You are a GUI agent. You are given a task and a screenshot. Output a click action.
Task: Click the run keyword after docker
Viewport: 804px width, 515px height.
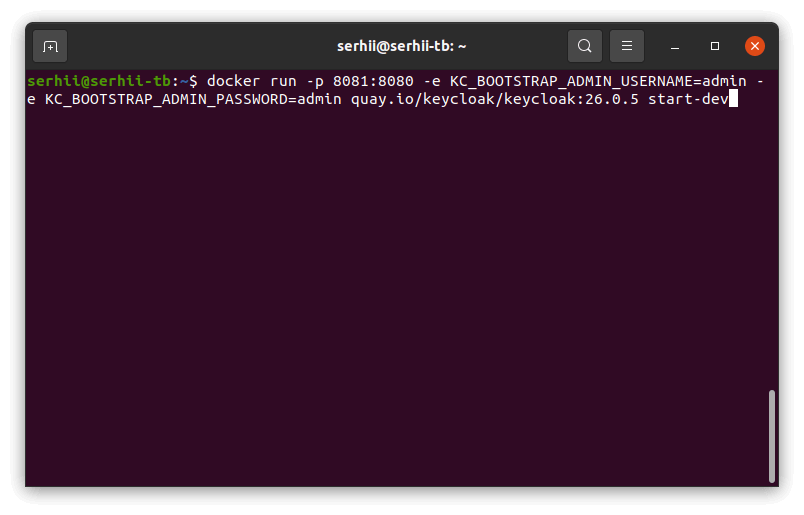coord(284,80)
